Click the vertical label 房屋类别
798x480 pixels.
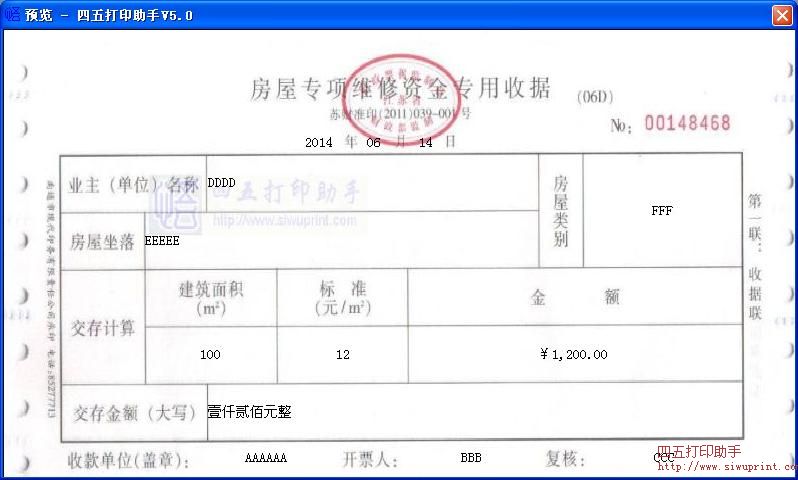pyautogui.click(x=560, y=211)
